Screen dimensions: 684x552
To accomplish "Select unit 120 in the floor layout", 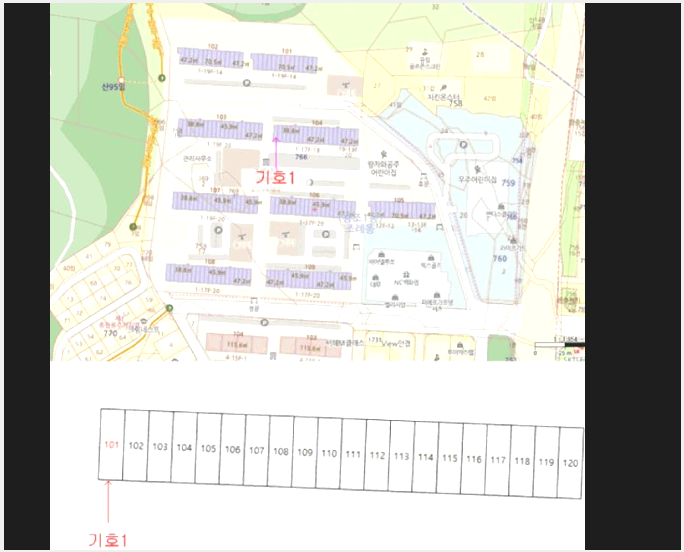I will (x=570, y=463).
